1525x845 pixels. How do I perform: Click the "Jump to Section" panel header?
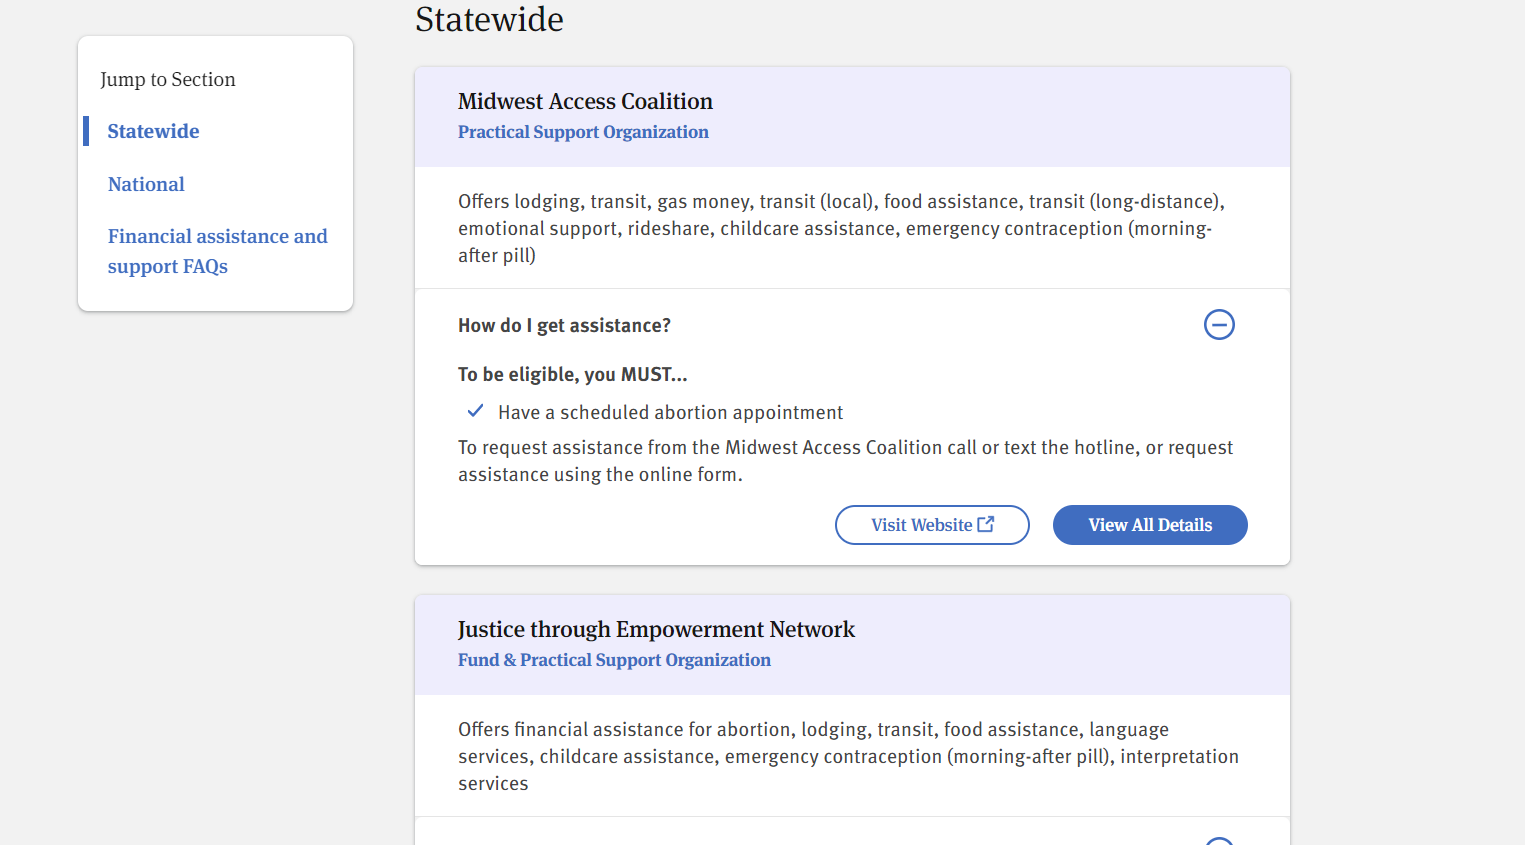click(167, 79)
